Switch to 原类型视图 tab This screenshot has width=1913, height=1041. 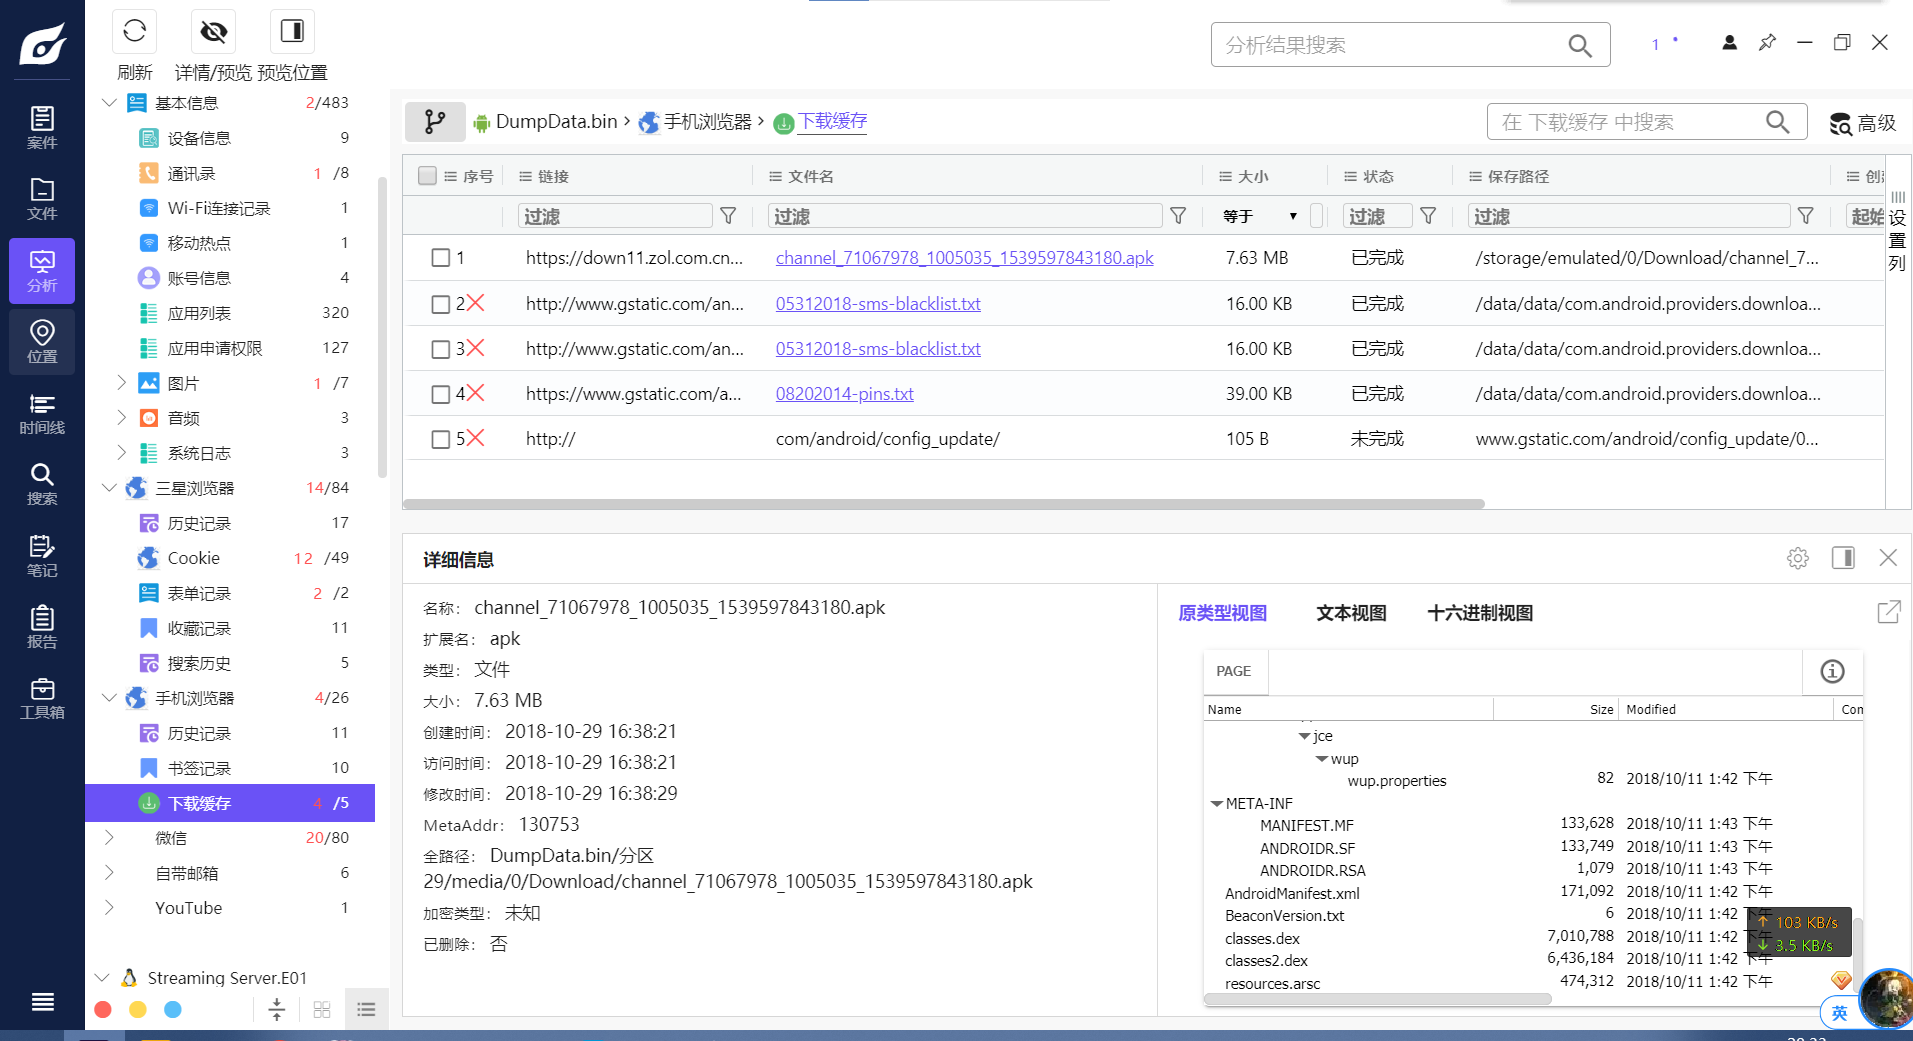coord(1223,613)
